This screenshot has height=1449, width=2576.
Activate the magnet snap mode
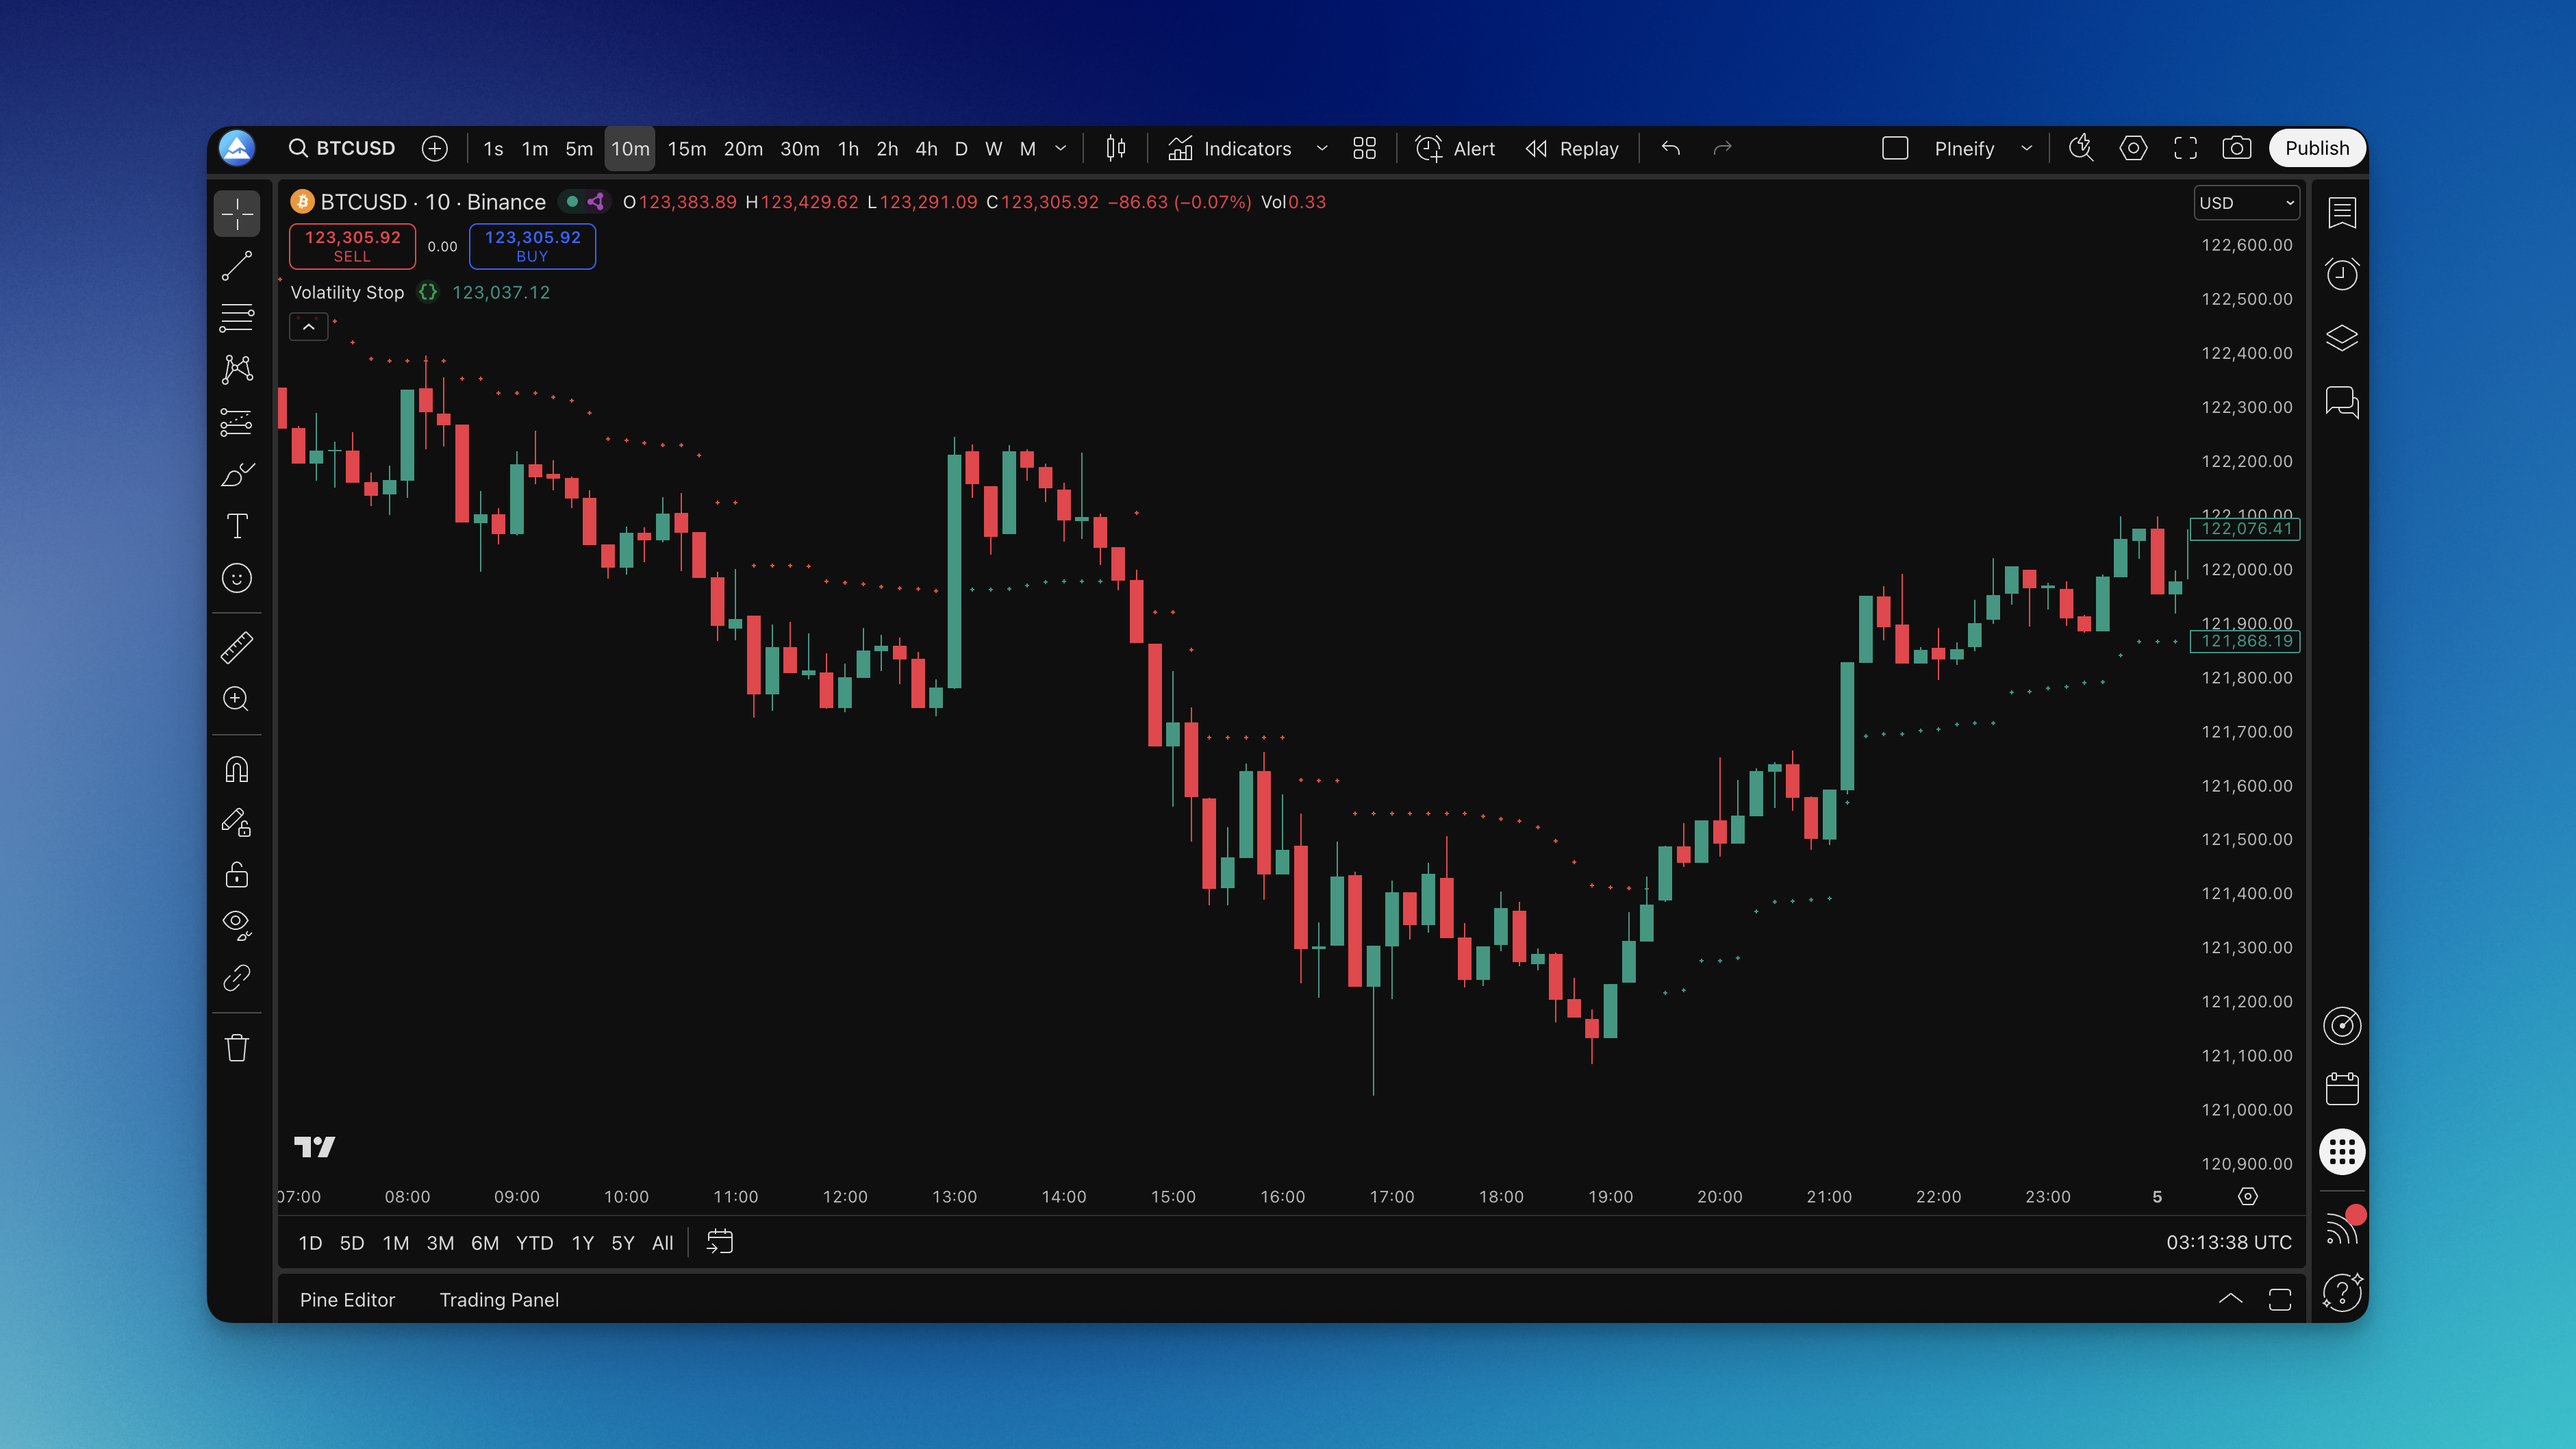click(x=237, y=769)
